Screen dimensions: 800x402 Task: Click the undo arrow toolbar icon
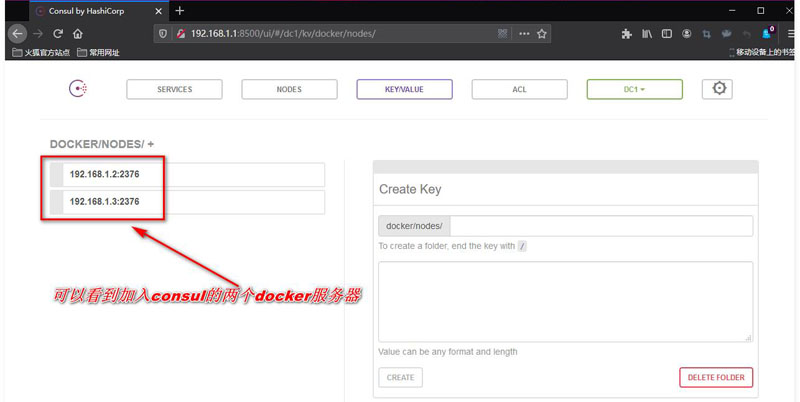coord(746,34)
